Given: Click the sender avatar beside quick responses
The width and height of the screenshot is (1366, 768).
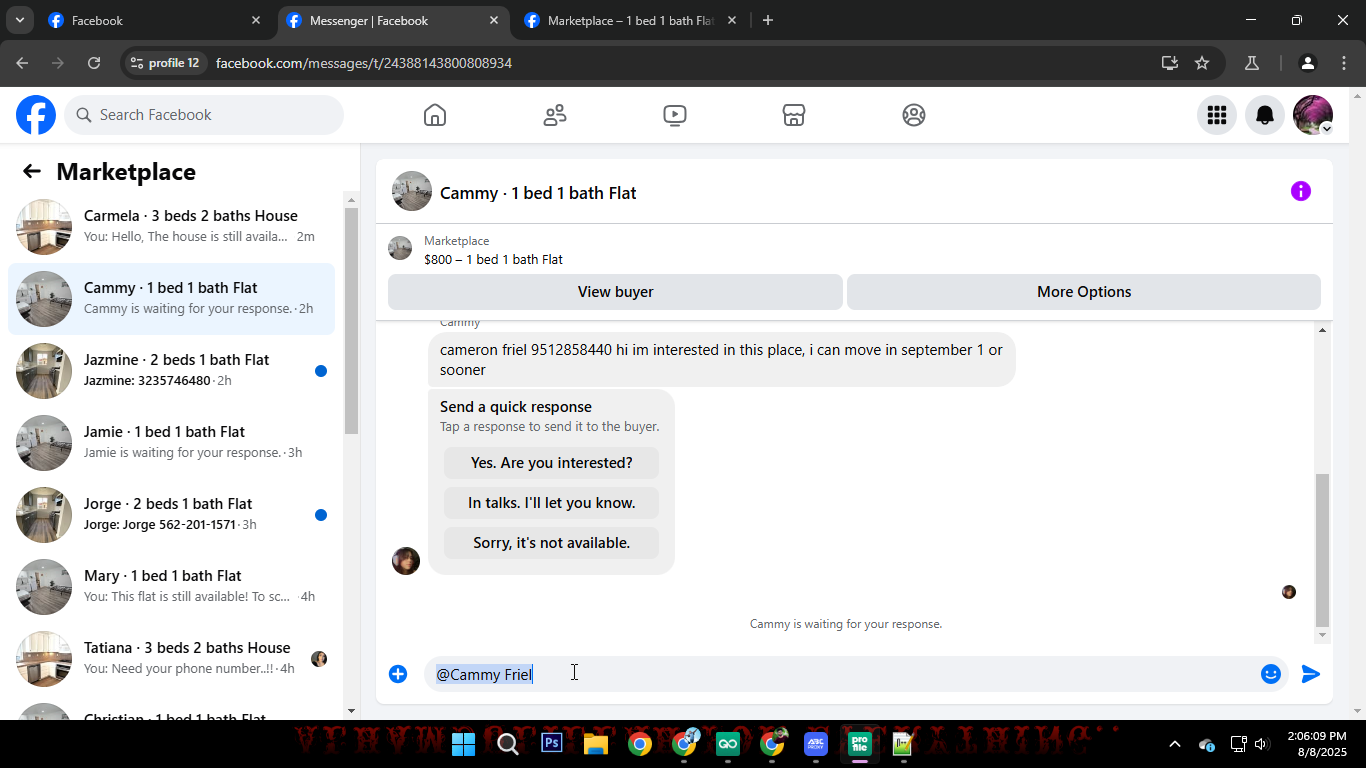Looking at the screenshot, I should [406, 561].
